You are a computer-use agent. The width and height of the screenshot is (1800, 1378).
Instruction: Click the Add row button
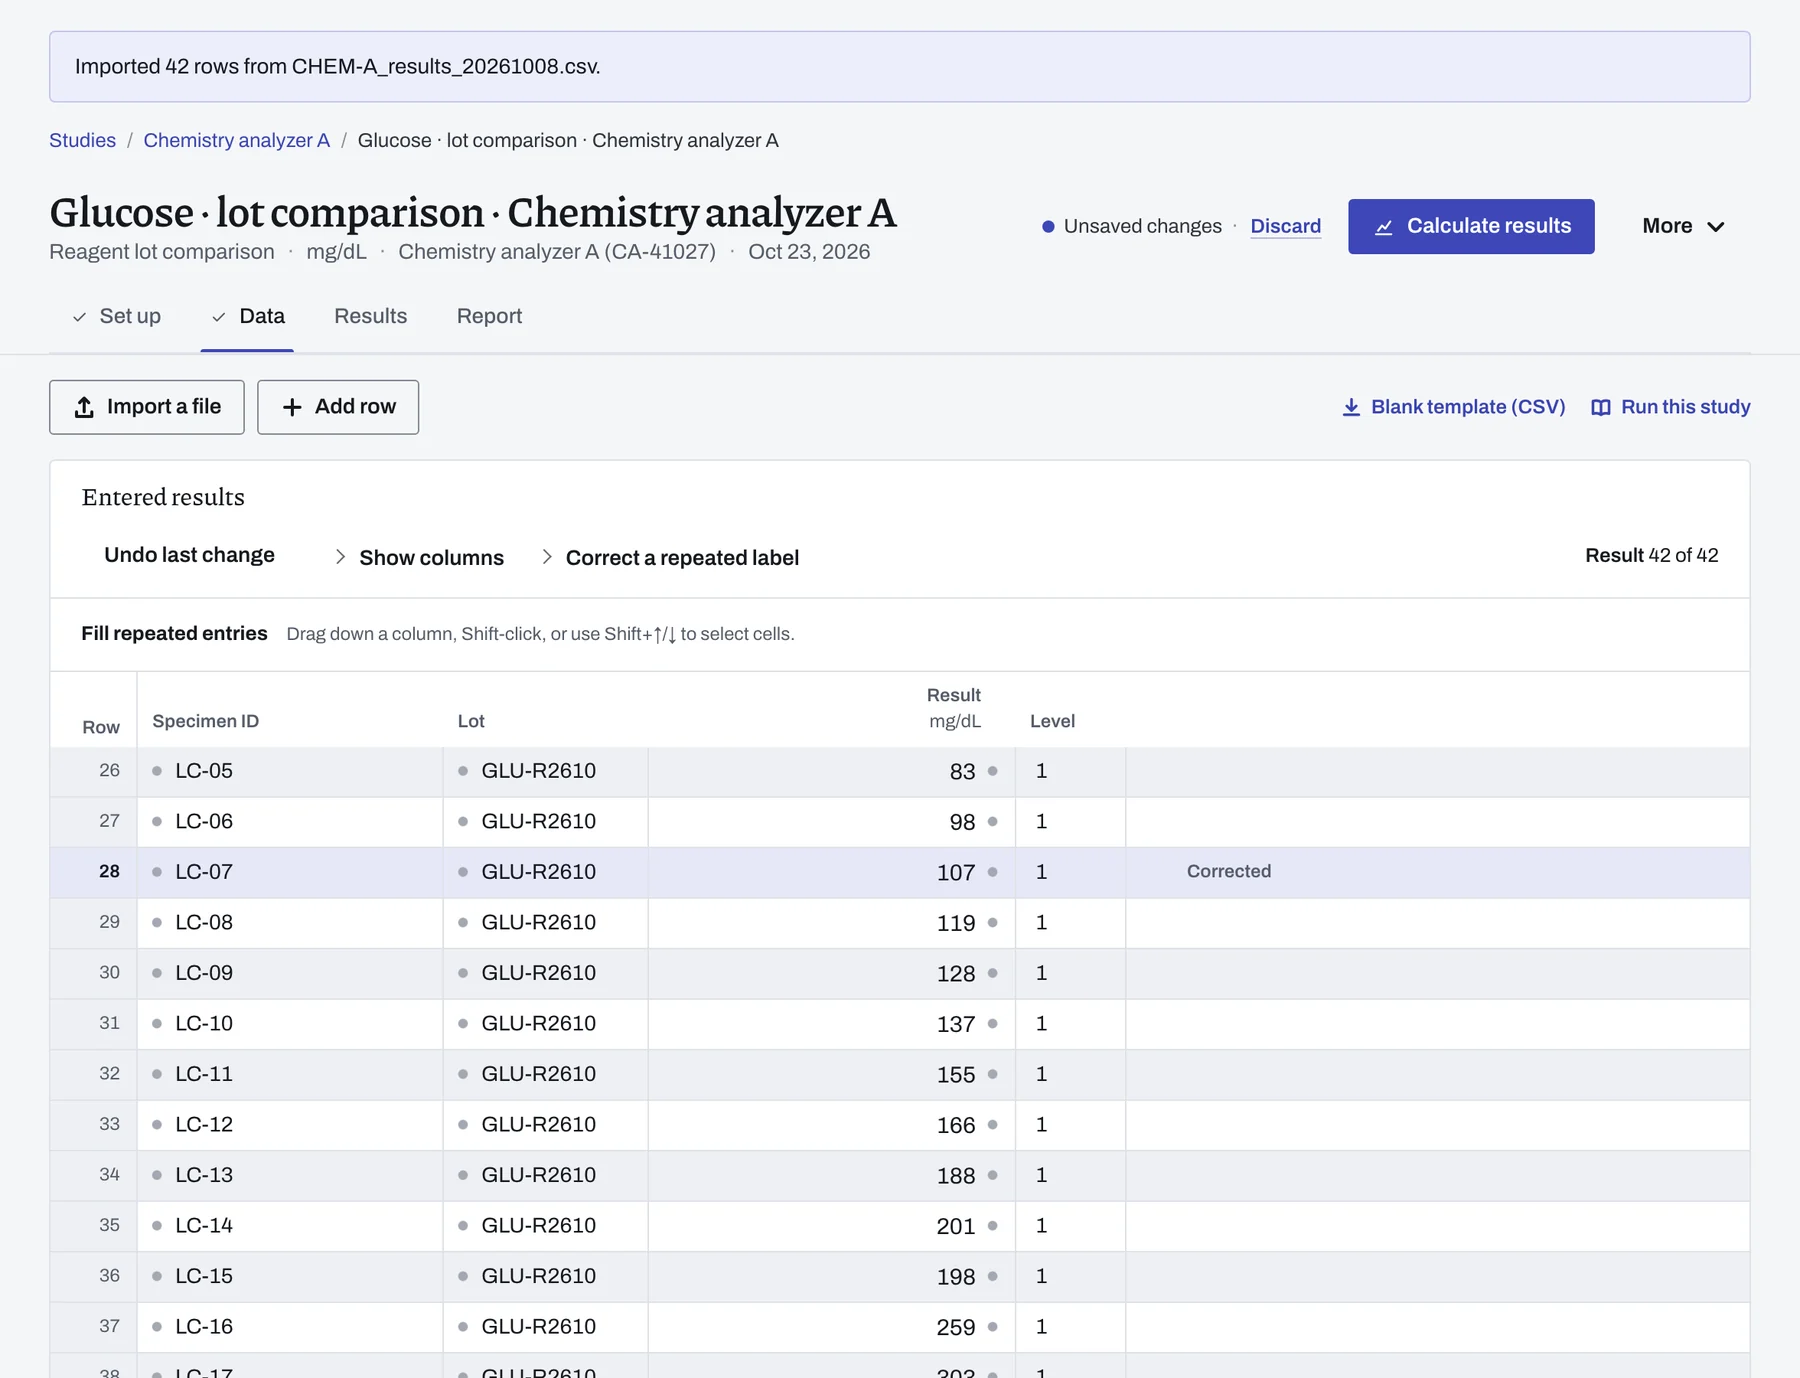(x=338, y=407)
